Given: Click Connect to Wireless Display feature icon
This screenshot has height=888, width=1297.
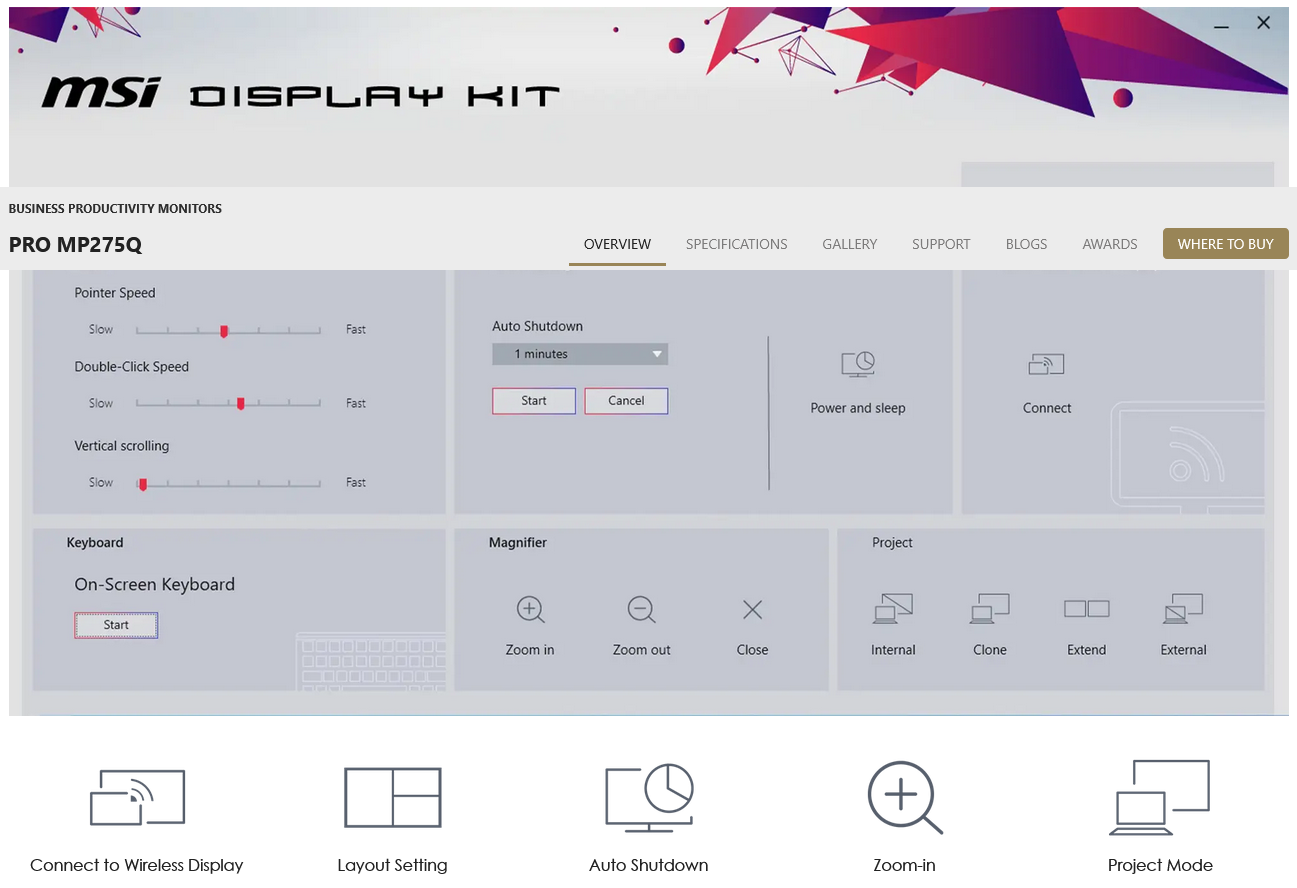Looking at the screenshot, I should coord(137,797).
